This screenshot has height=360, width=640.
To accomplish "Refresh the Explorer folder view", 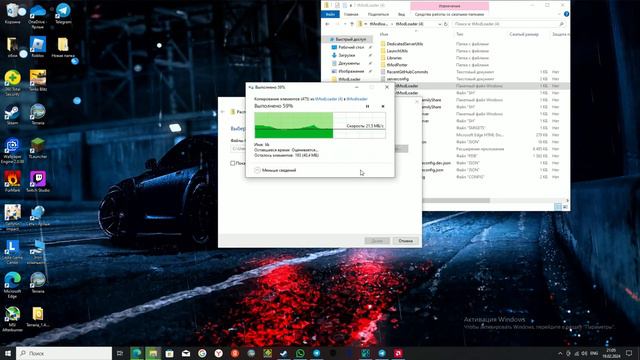I will coord(446,24).
